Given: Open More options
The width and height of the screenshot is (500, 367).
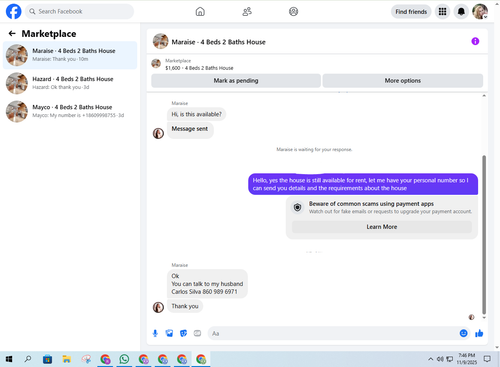Looking at the screenshot, I should [403, 81].
